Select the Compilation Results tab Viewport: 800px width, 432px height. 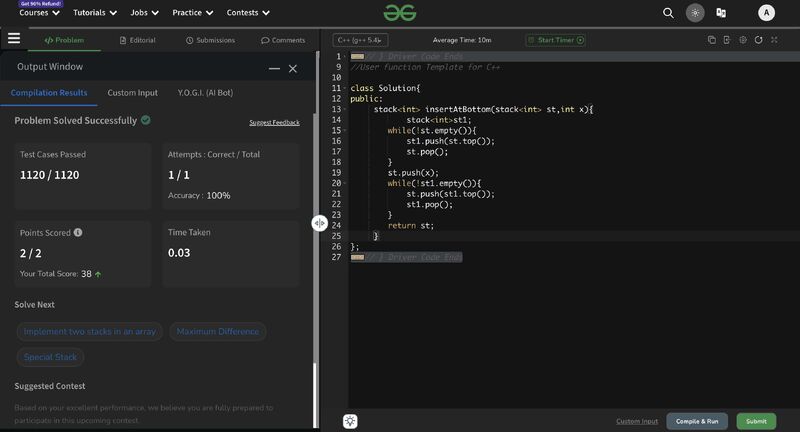pos(49,93)
